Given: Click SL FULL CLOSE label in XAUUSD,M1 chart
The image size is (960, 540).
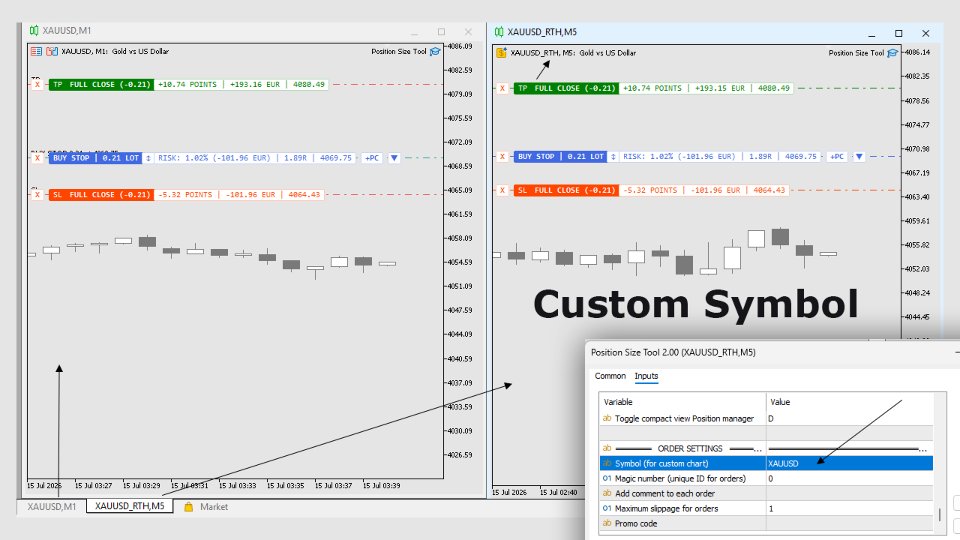Looking at the screenshot, I should click(x=101, y=195).
